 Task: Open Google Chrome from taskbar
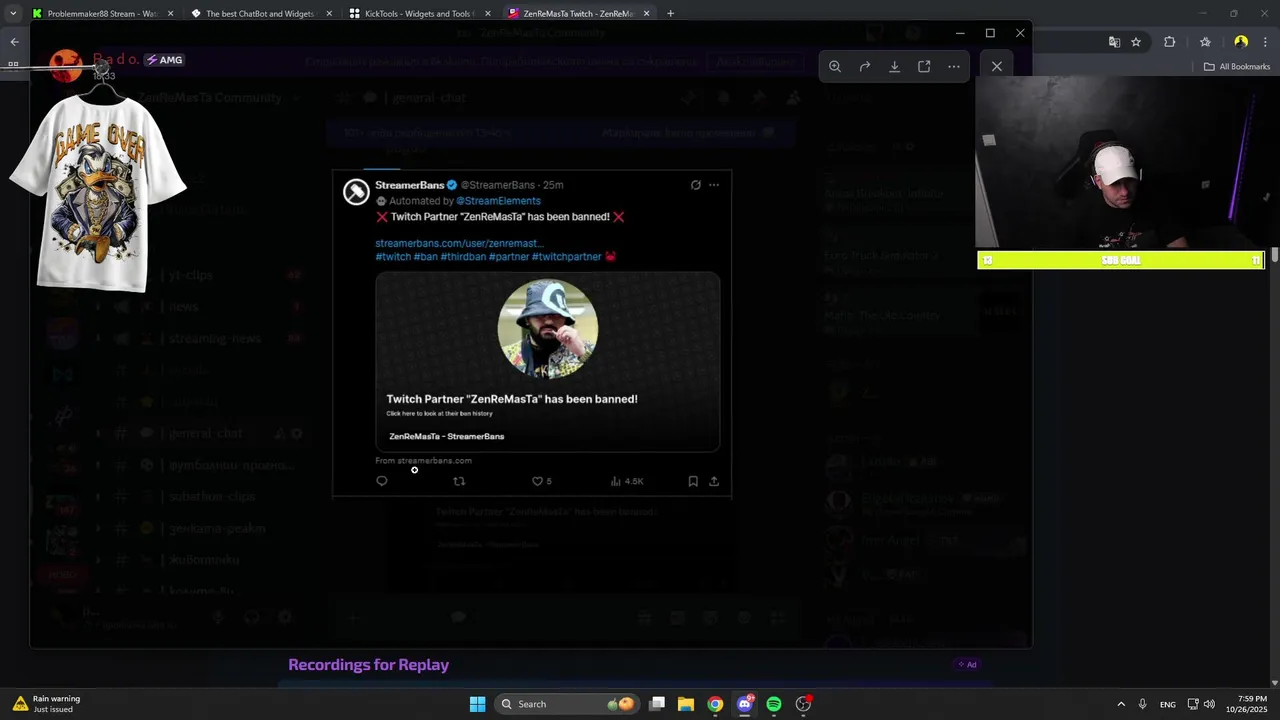coord(715,704)
